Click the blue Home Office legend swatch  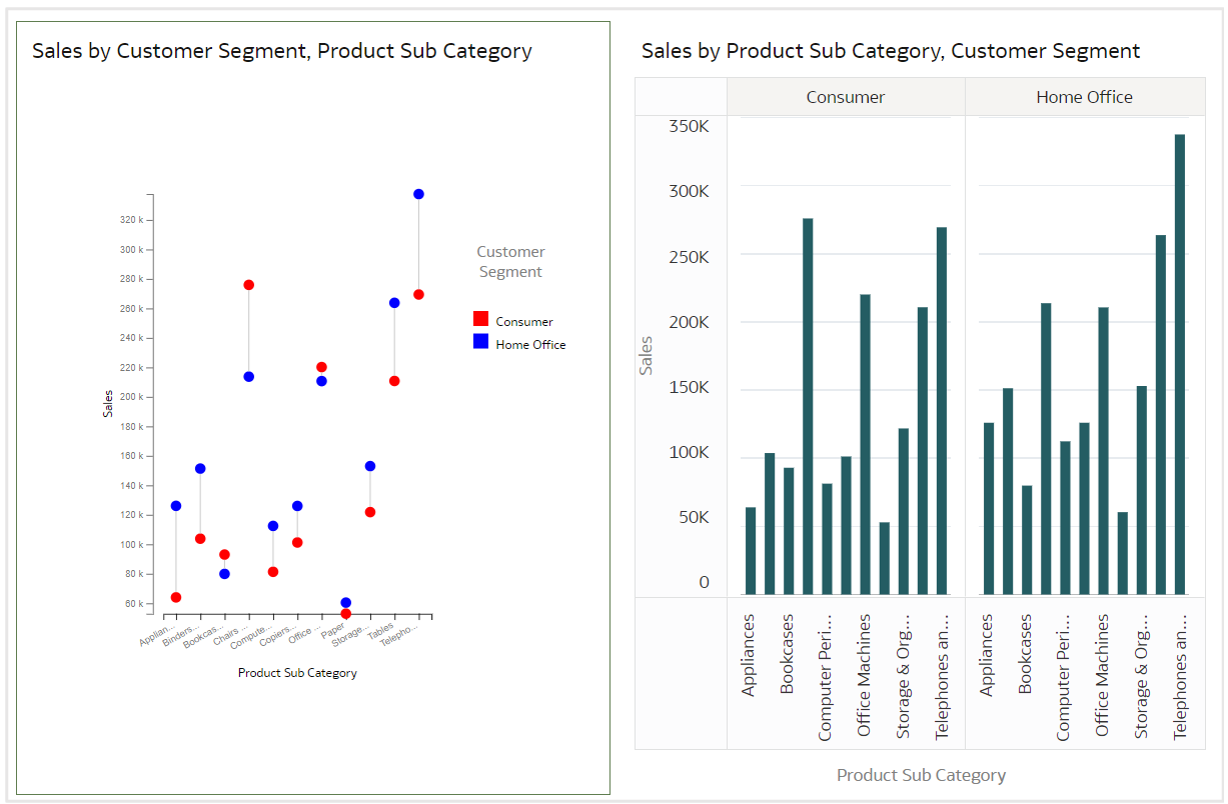481,342
